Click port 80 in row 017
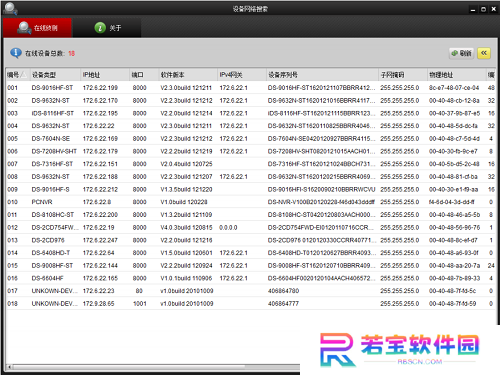This screenshot has width=500, height=375. coord(139,291)
